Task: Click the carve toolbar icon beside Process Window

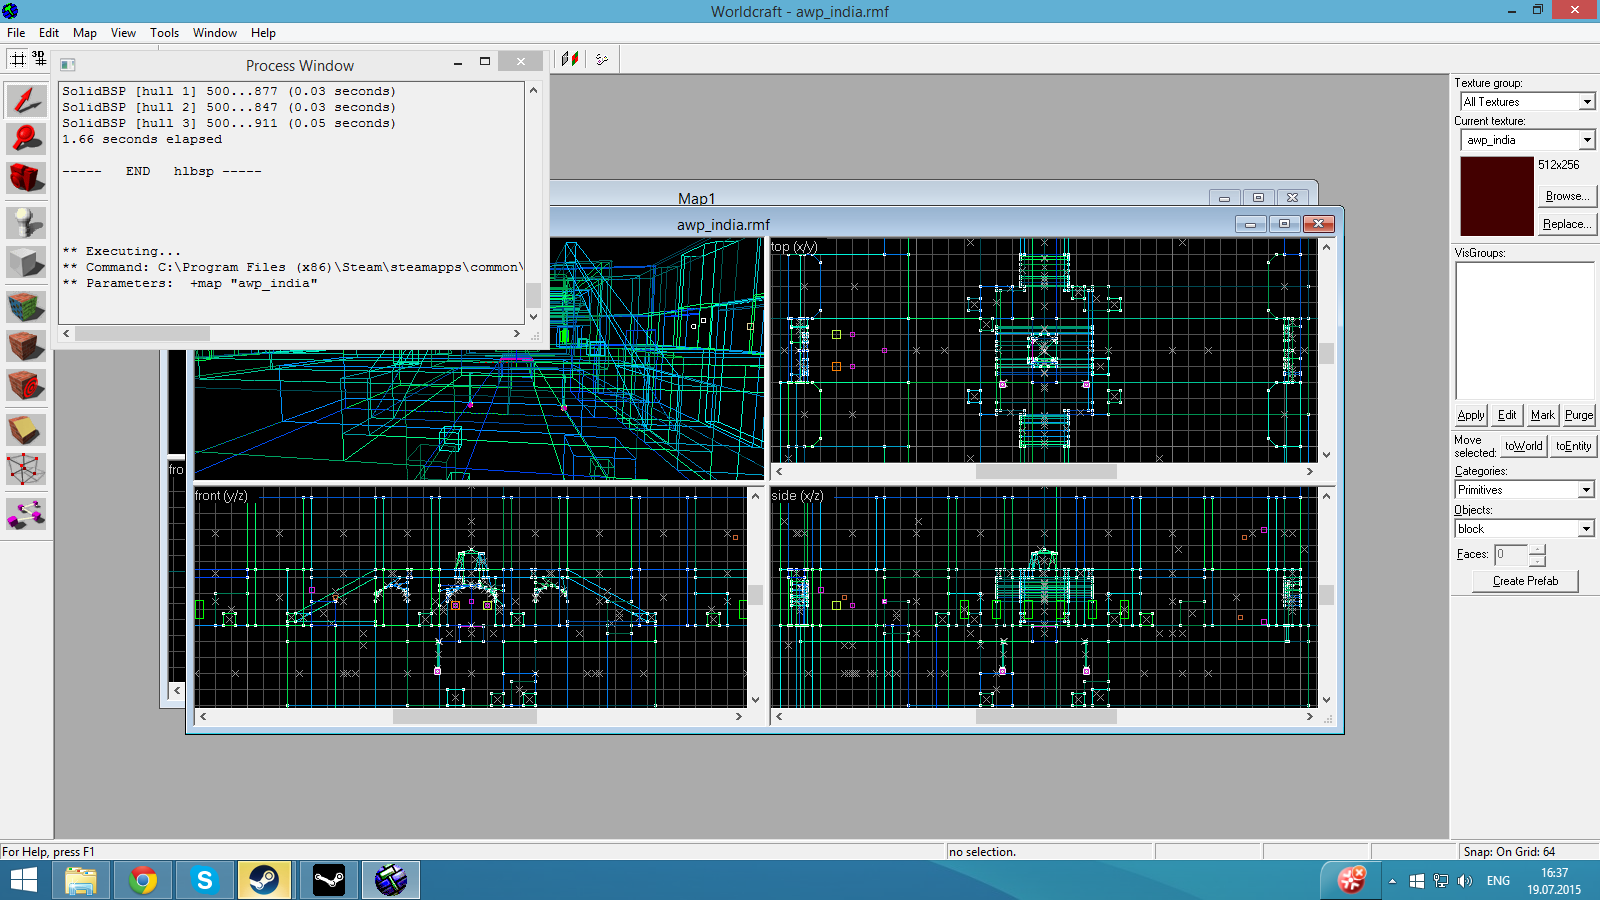Action: pos(570,59)
